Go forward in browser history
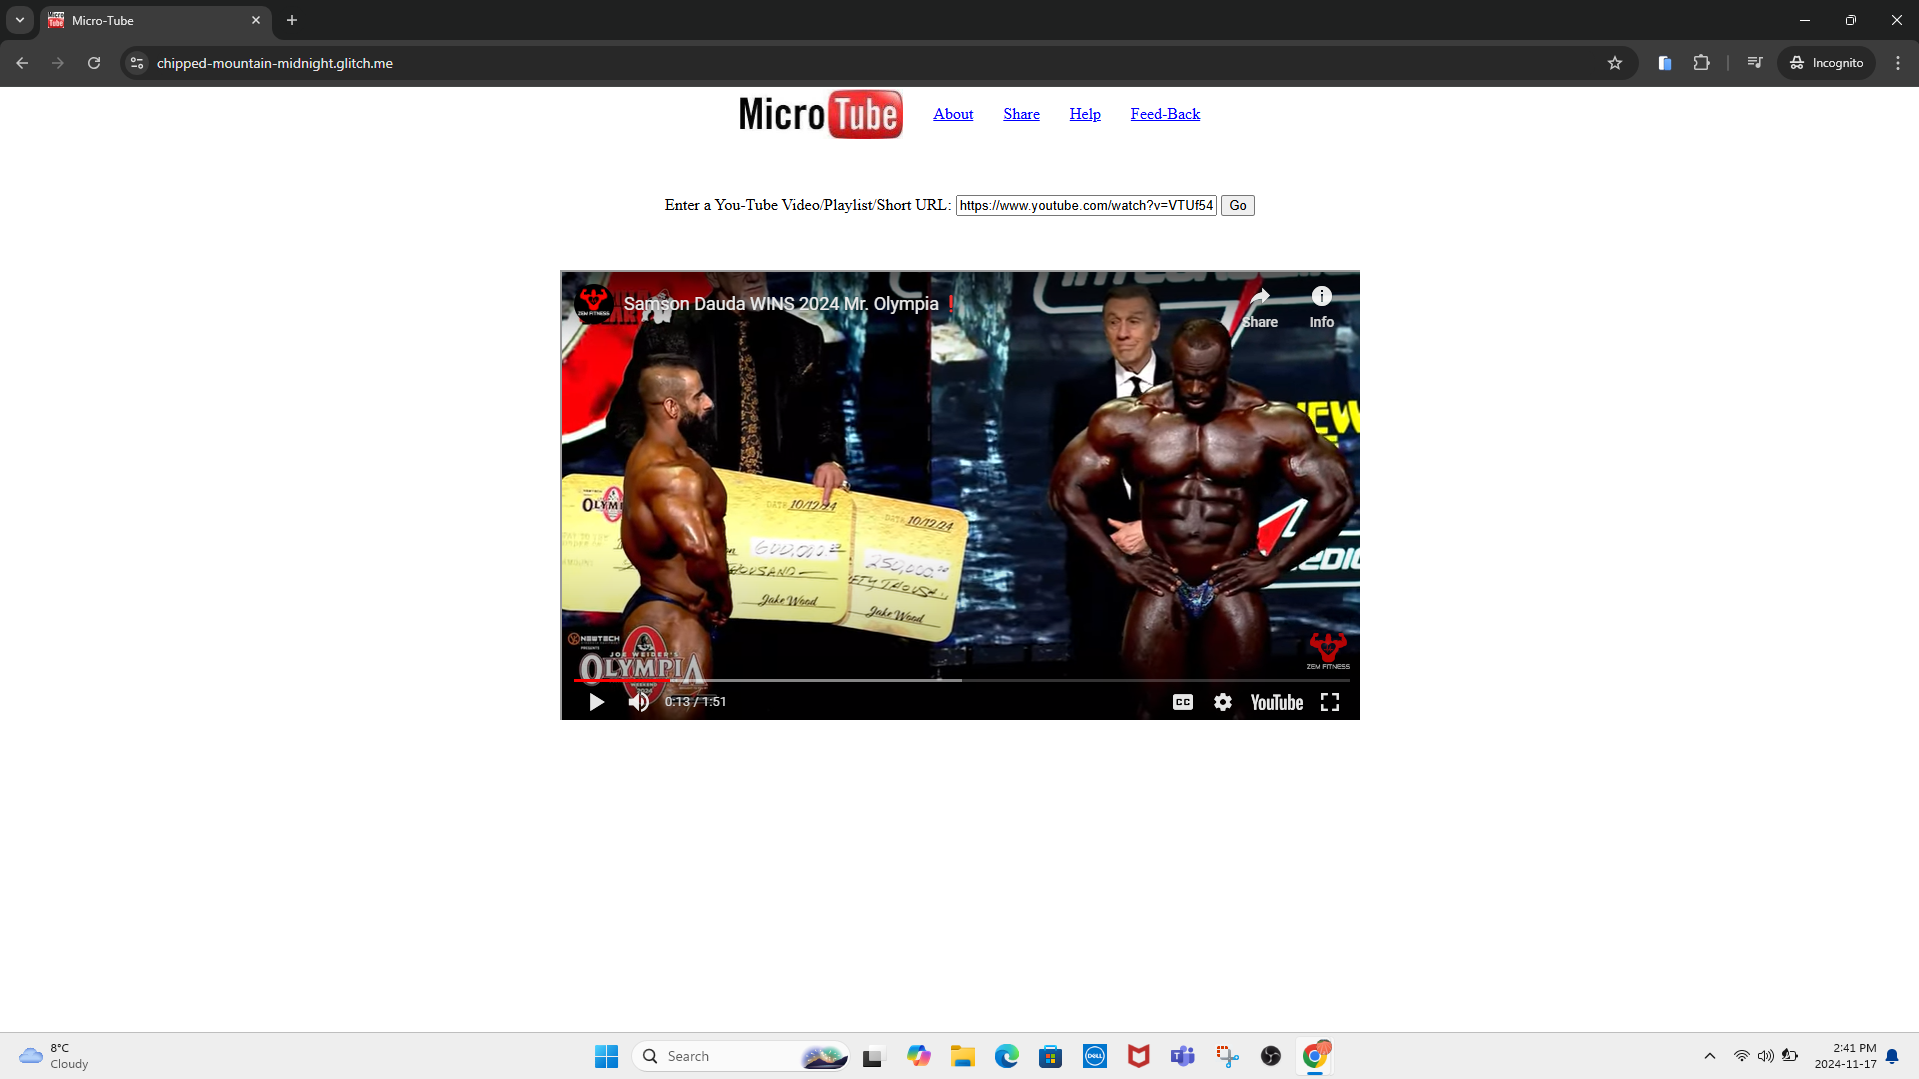The height and width of the screenshot is (1079, 1919). [58, 63]
